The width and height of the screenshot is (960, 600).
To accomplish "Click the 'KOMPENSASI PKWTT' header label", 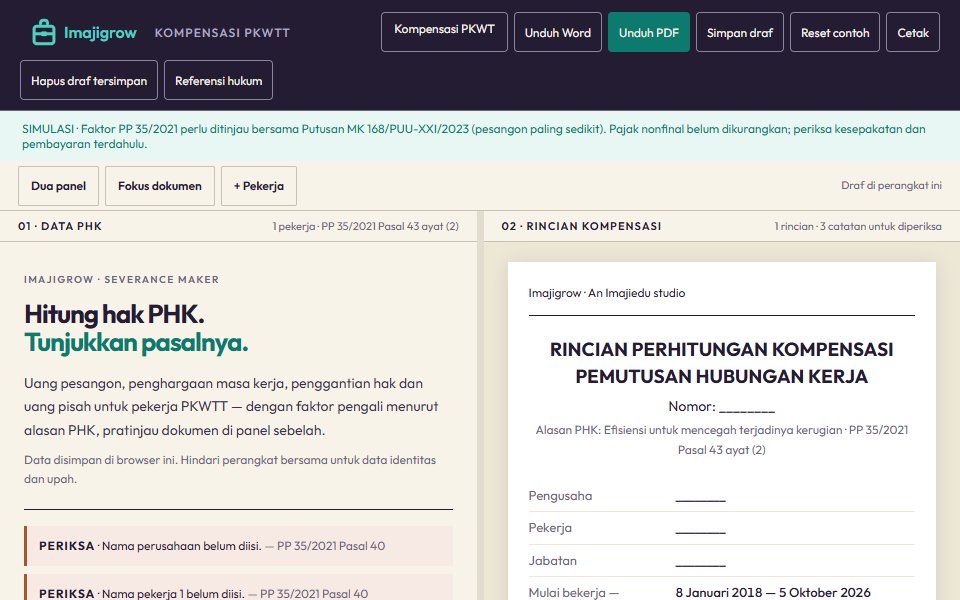I will tap(222, 33).
